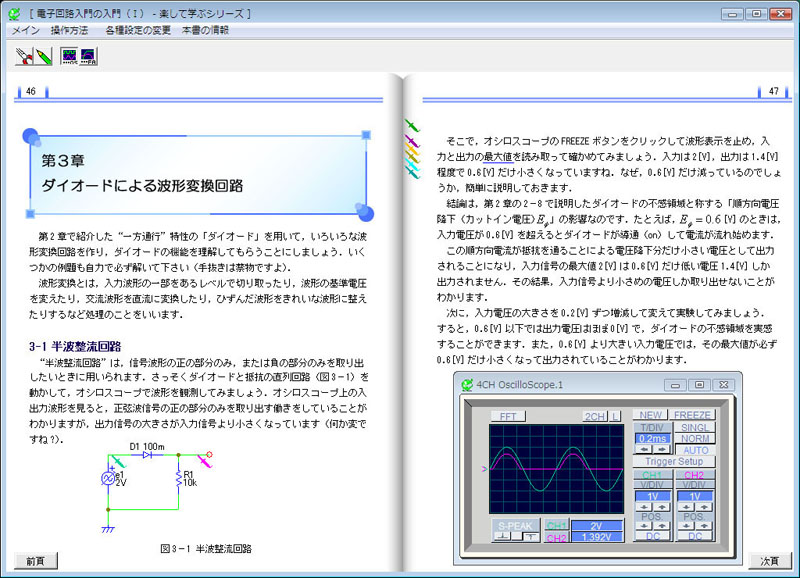Lower CH2 V/DIV with down arrow
The image size is (800, 578).
687,507
